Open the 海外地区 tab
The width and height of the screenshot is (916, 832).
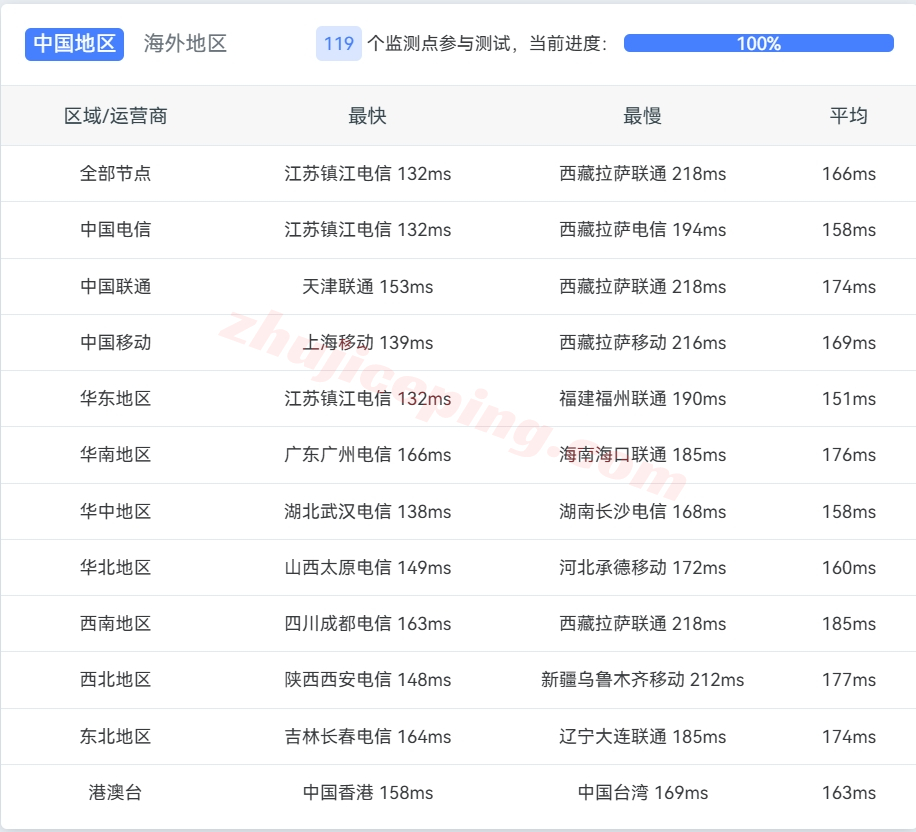point(185,44)
